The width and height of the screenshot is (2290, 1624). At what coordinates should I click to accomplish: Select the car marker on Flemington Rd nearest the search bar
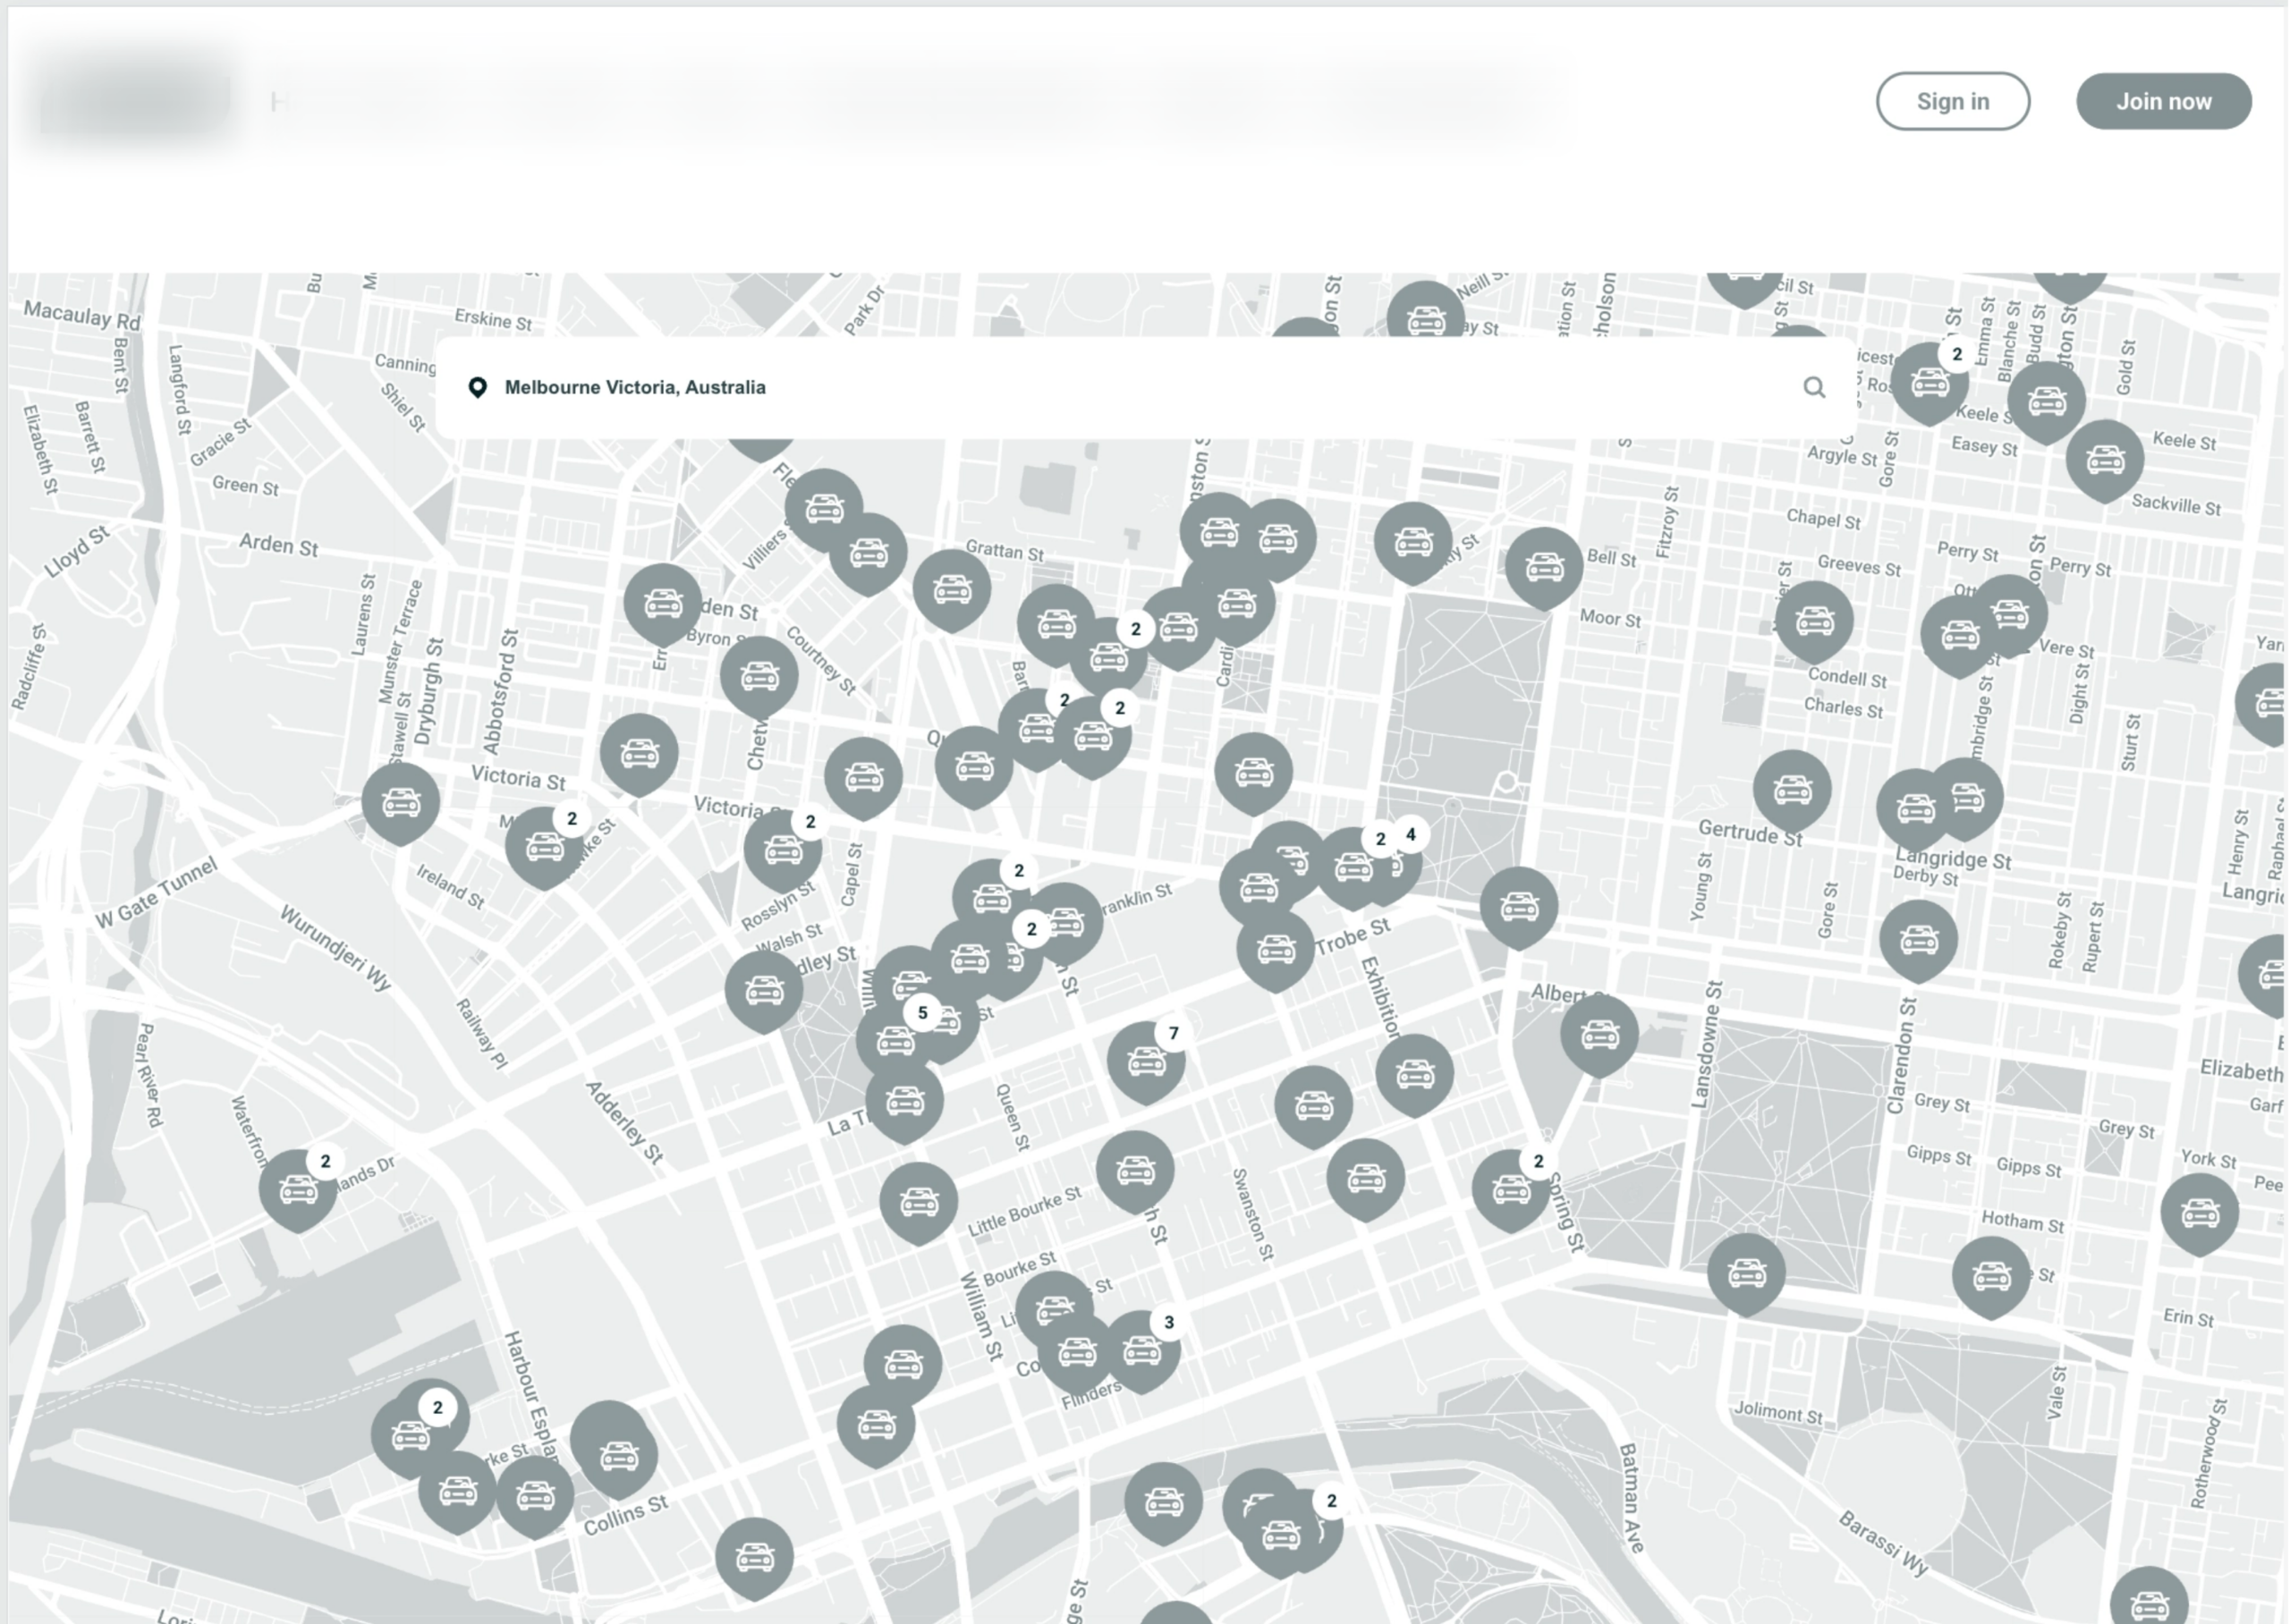(x=823, y=510)
